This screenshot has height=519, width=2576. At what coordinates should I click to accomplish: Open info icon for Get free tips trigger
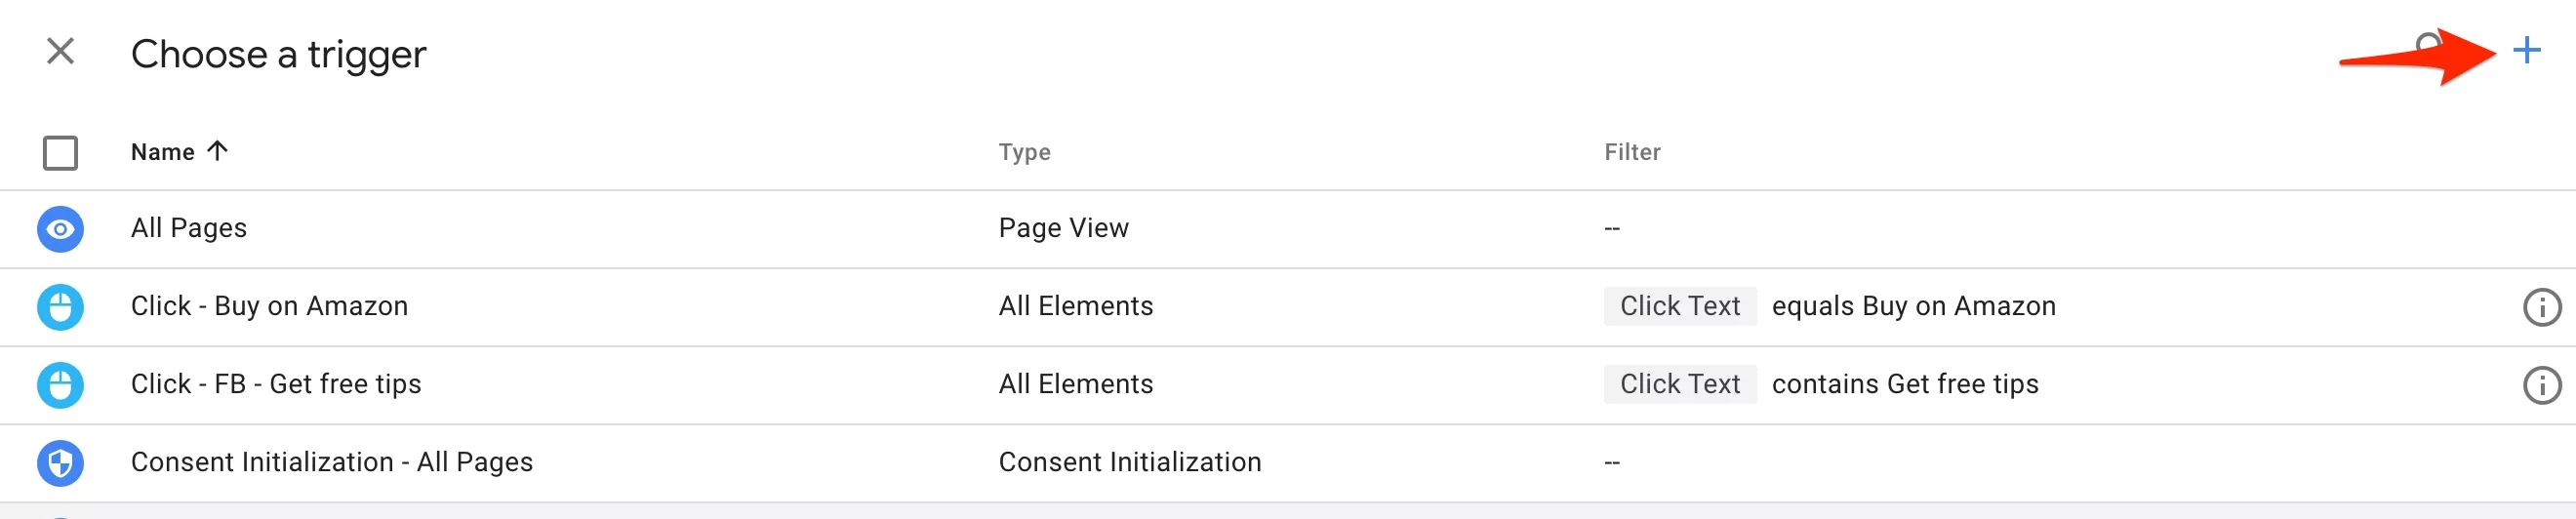pos(2541,385)
